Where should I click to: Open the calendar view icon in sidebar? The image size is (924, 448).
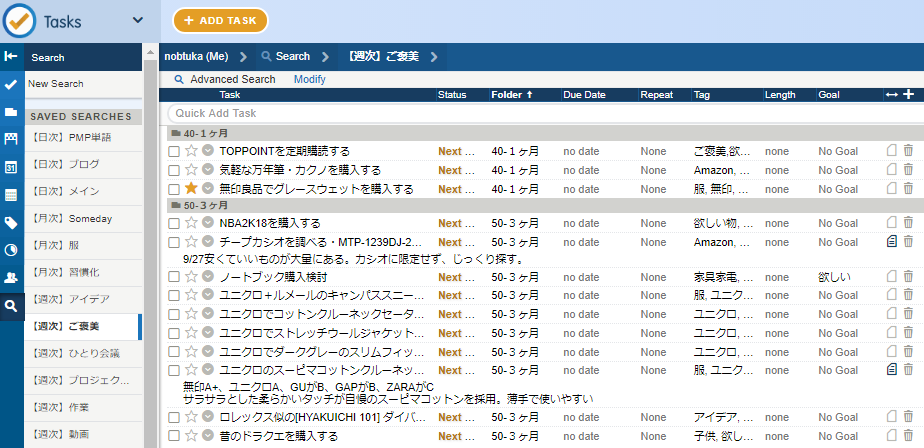coord(11,167)
